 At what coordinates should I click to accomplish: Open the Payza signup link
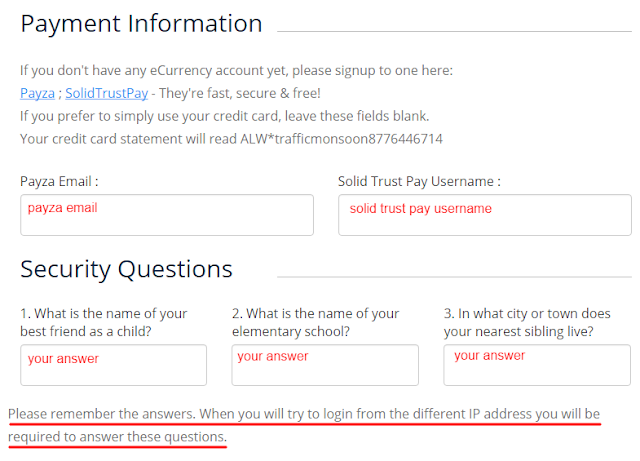(37, 94)
